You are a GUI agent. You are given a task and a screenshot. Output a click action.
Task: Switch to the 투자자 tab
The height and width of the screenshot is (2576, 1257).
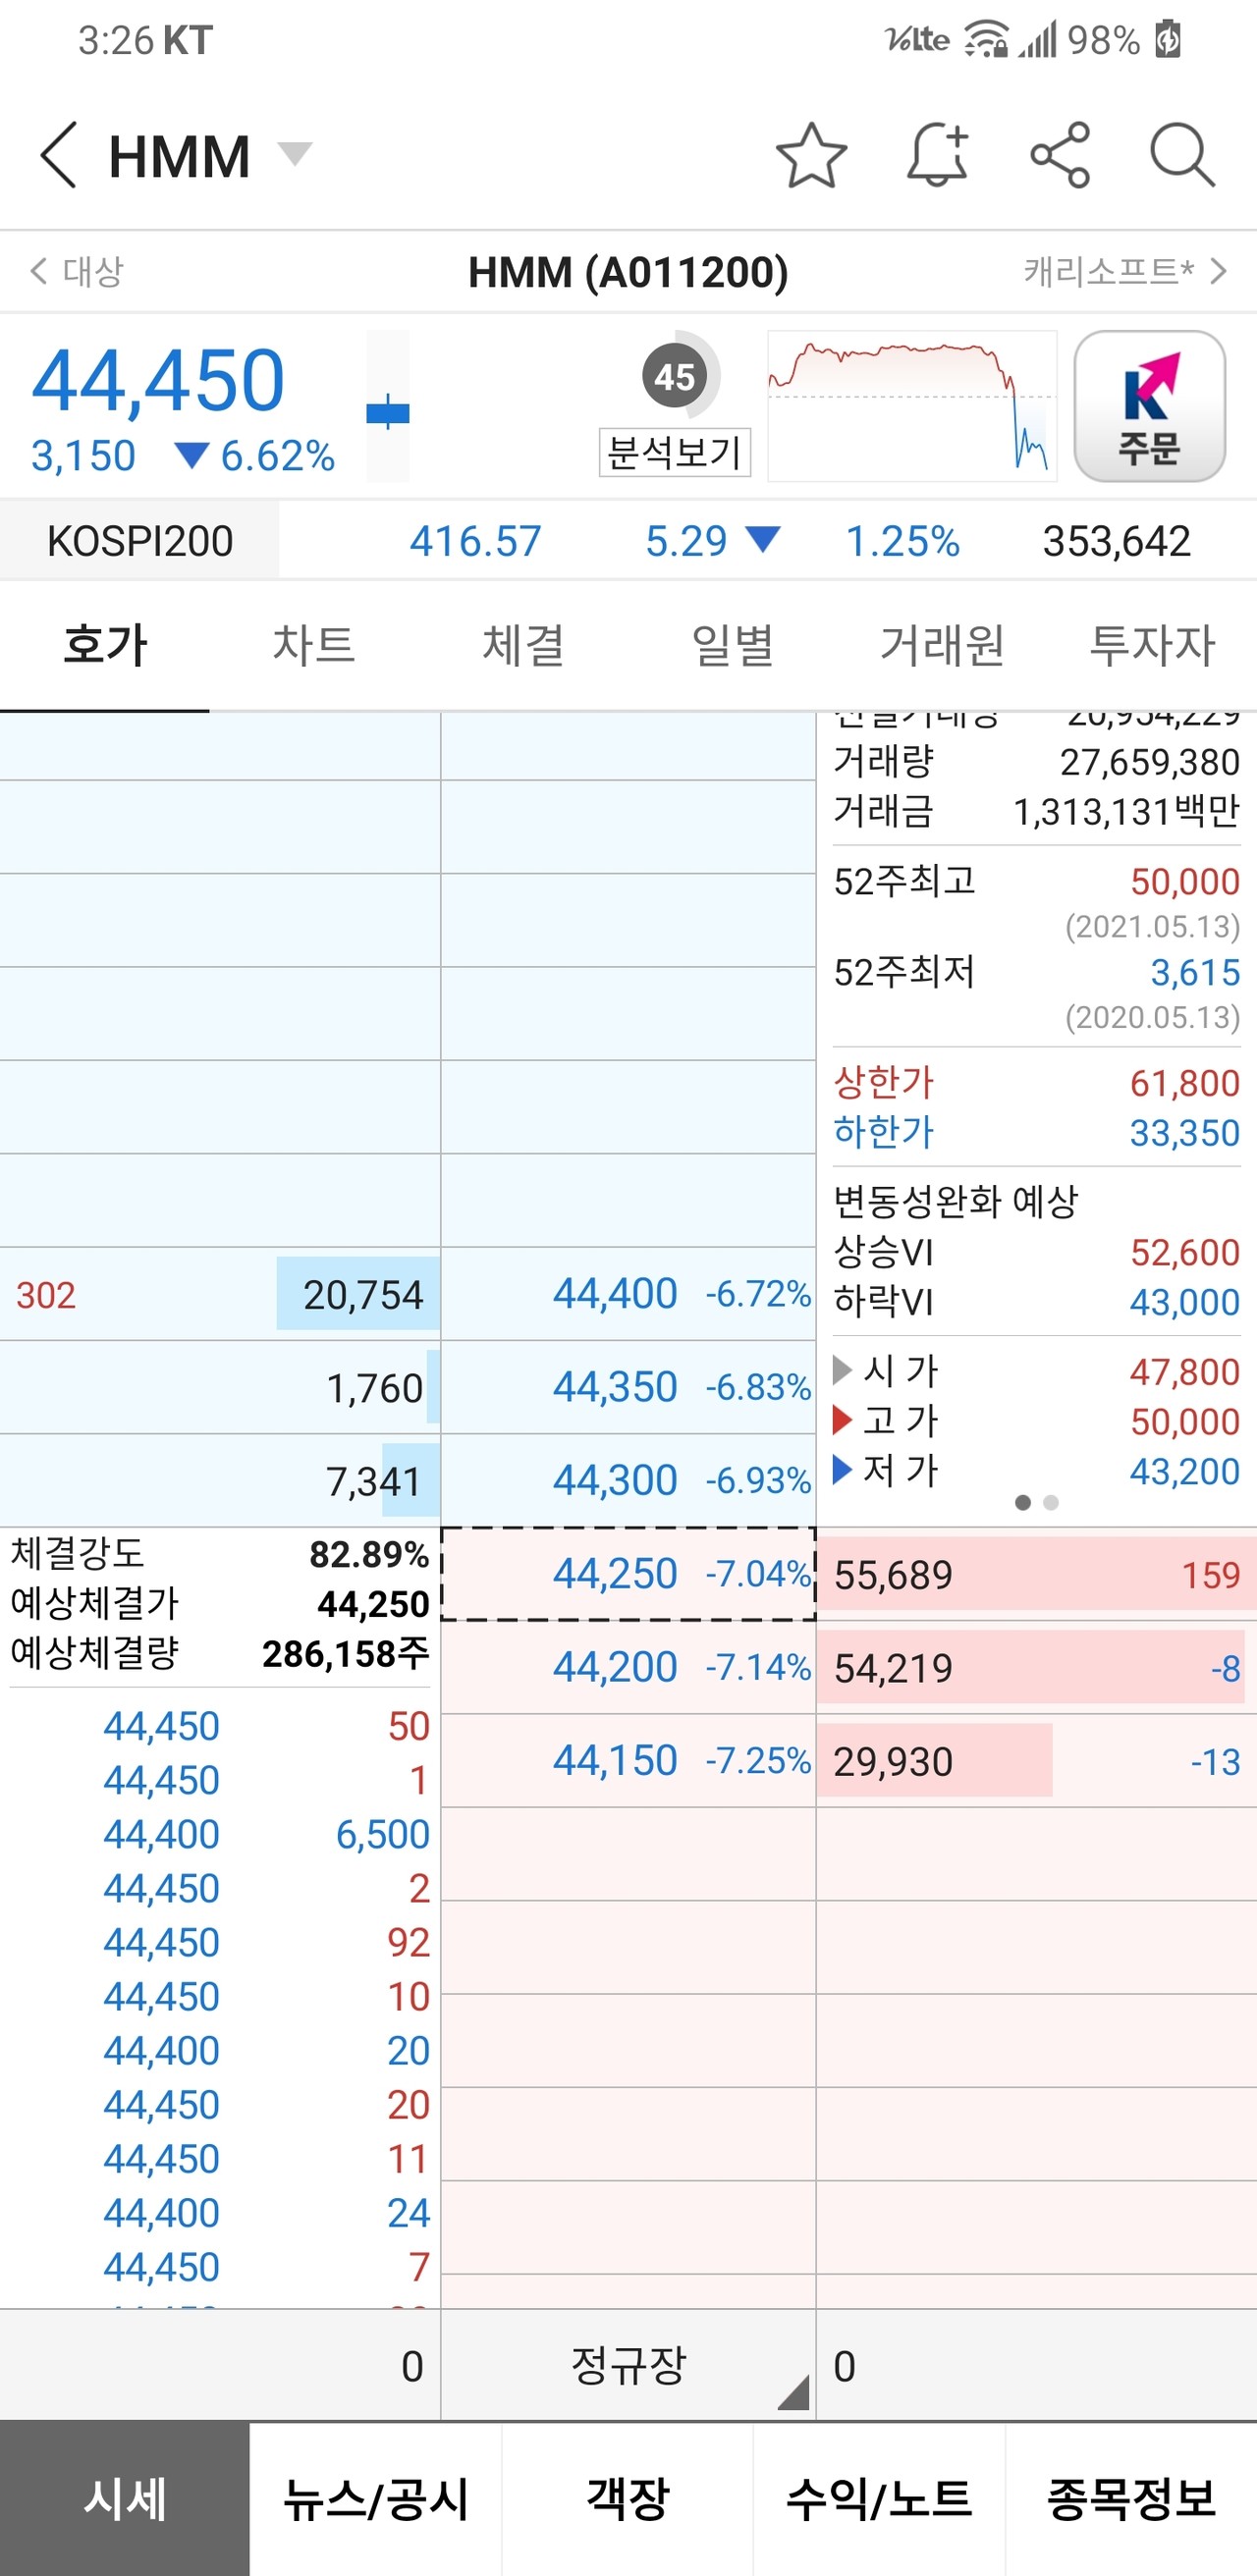1152,645
